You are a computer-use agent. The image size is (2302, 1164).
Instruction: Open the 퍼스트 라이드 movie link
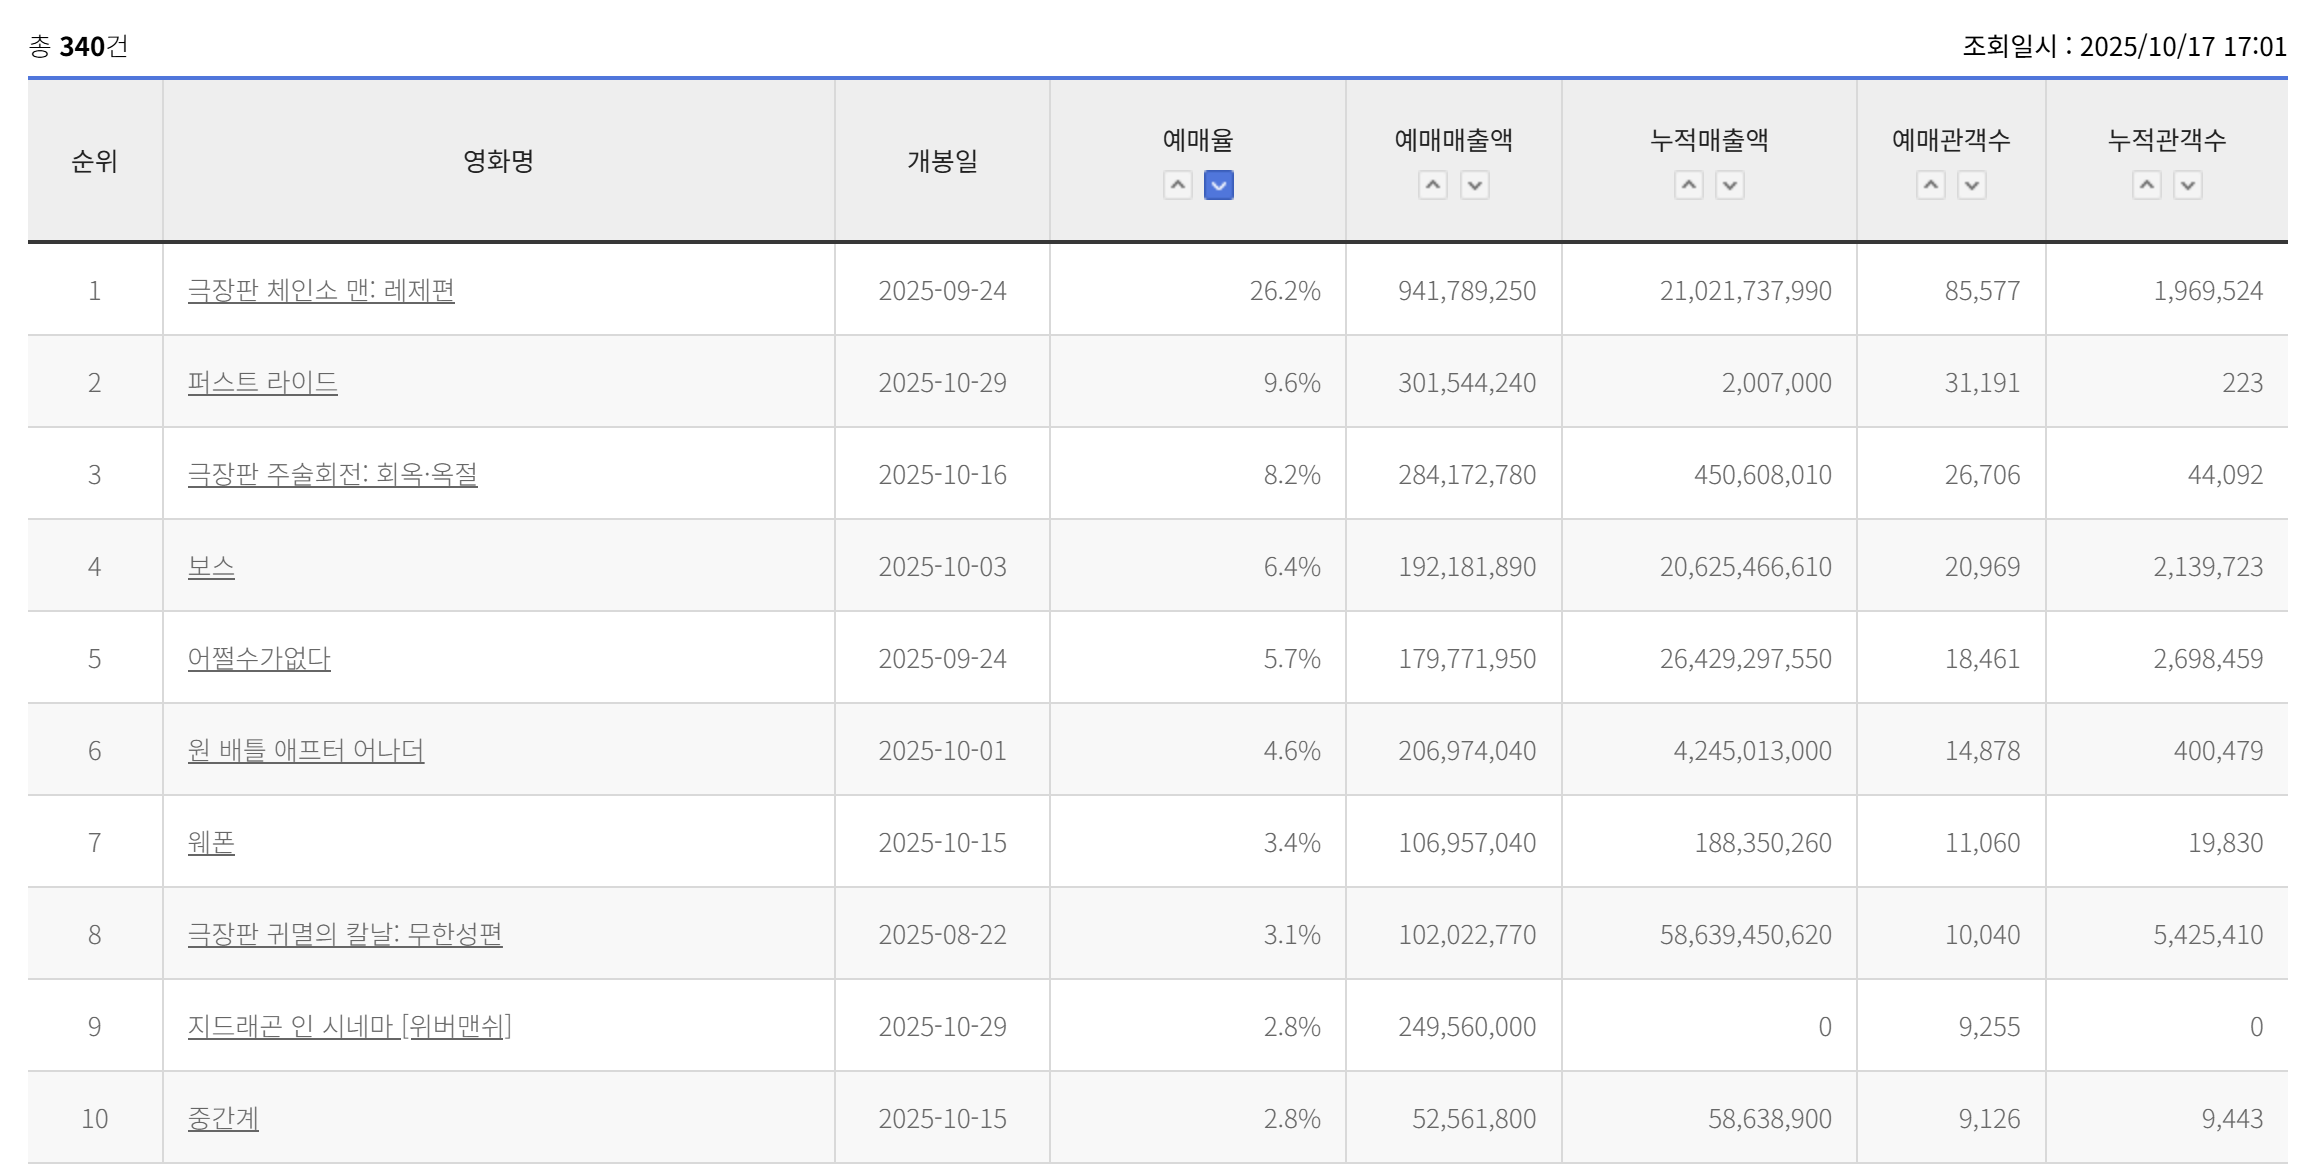pyautogui.click(x=262, y=382)
